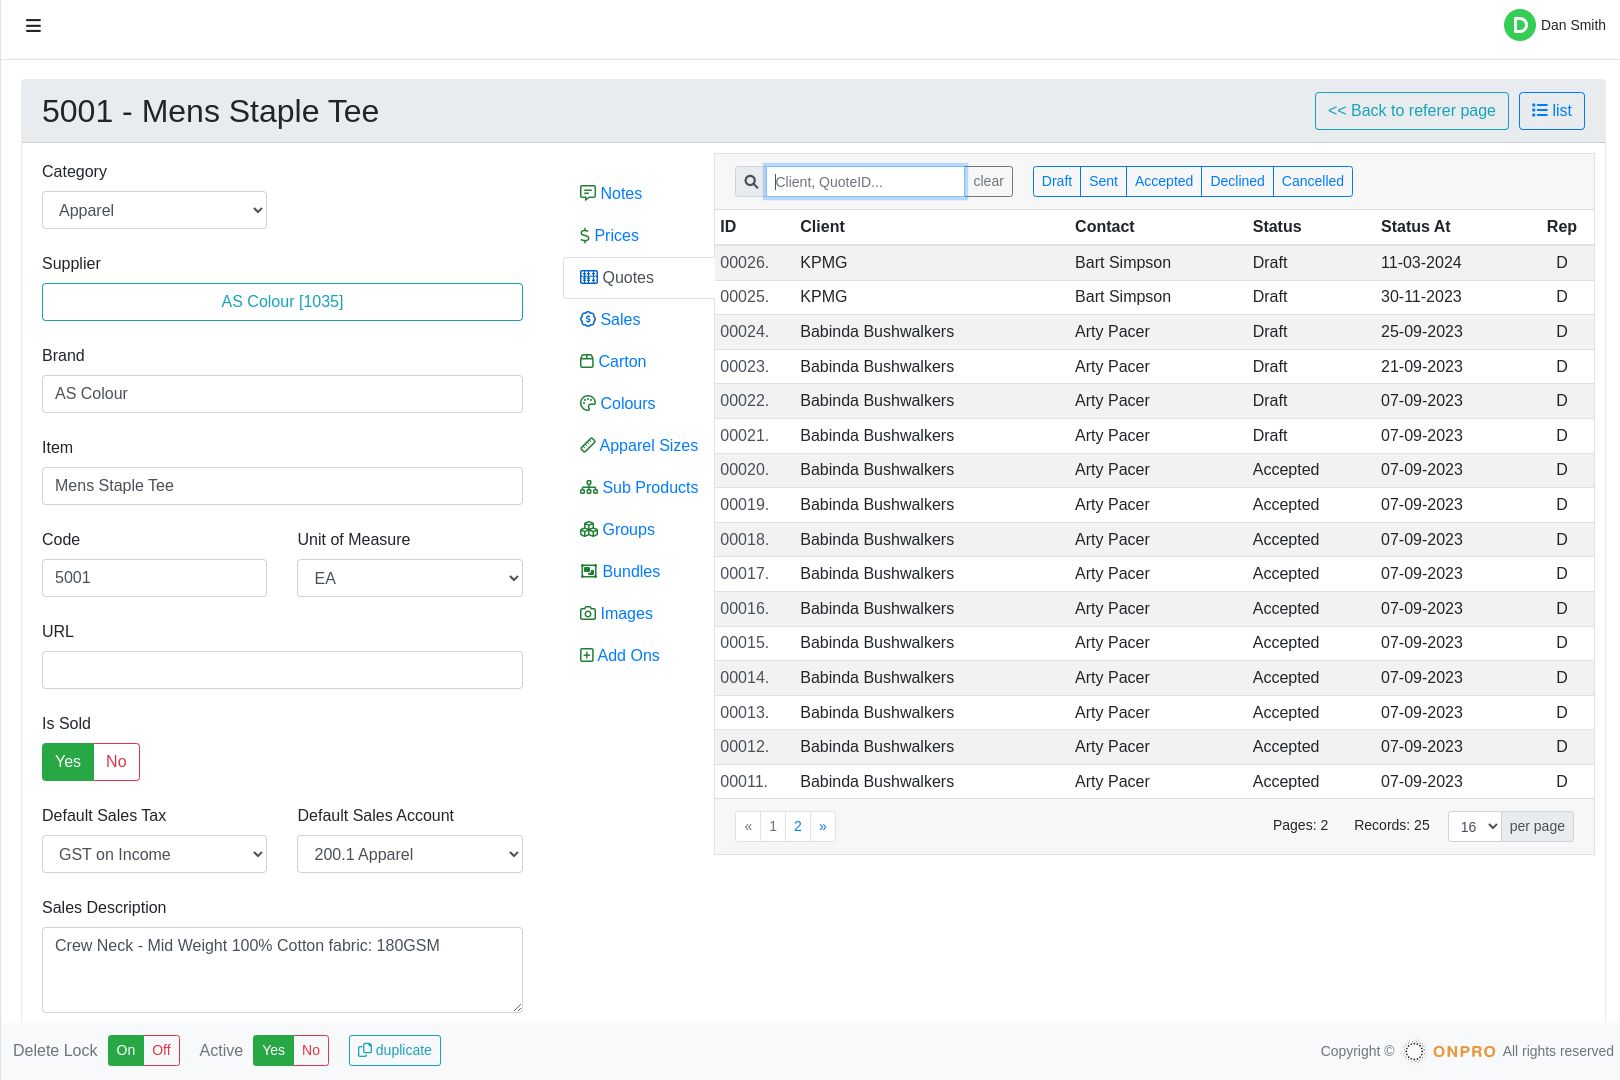Set Is Sold to No
Screen dimensions: 1620x1080
pyautogui.click(x=116, y=762)
